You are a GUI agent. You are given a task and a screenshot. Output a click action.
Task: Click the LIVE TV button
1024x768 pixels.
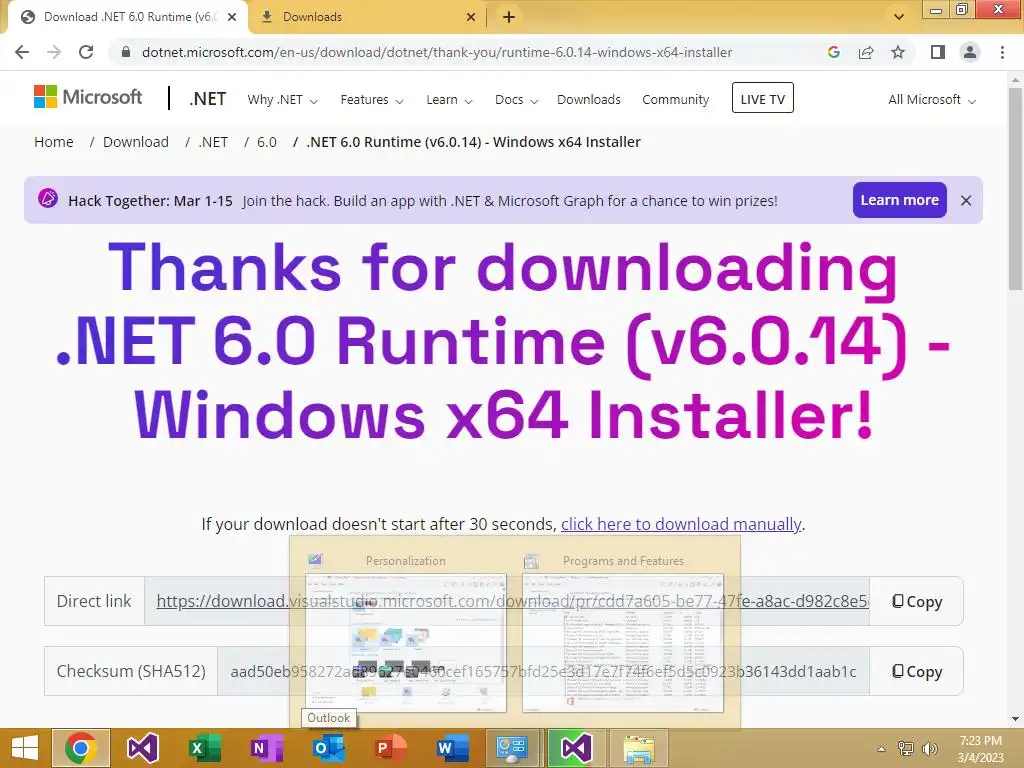(x=763, y=98)
